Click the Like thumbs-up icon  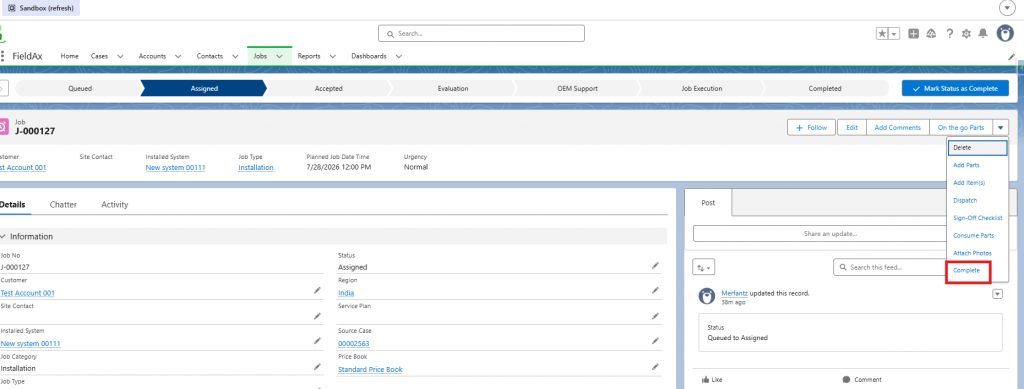tap(706, 379)
